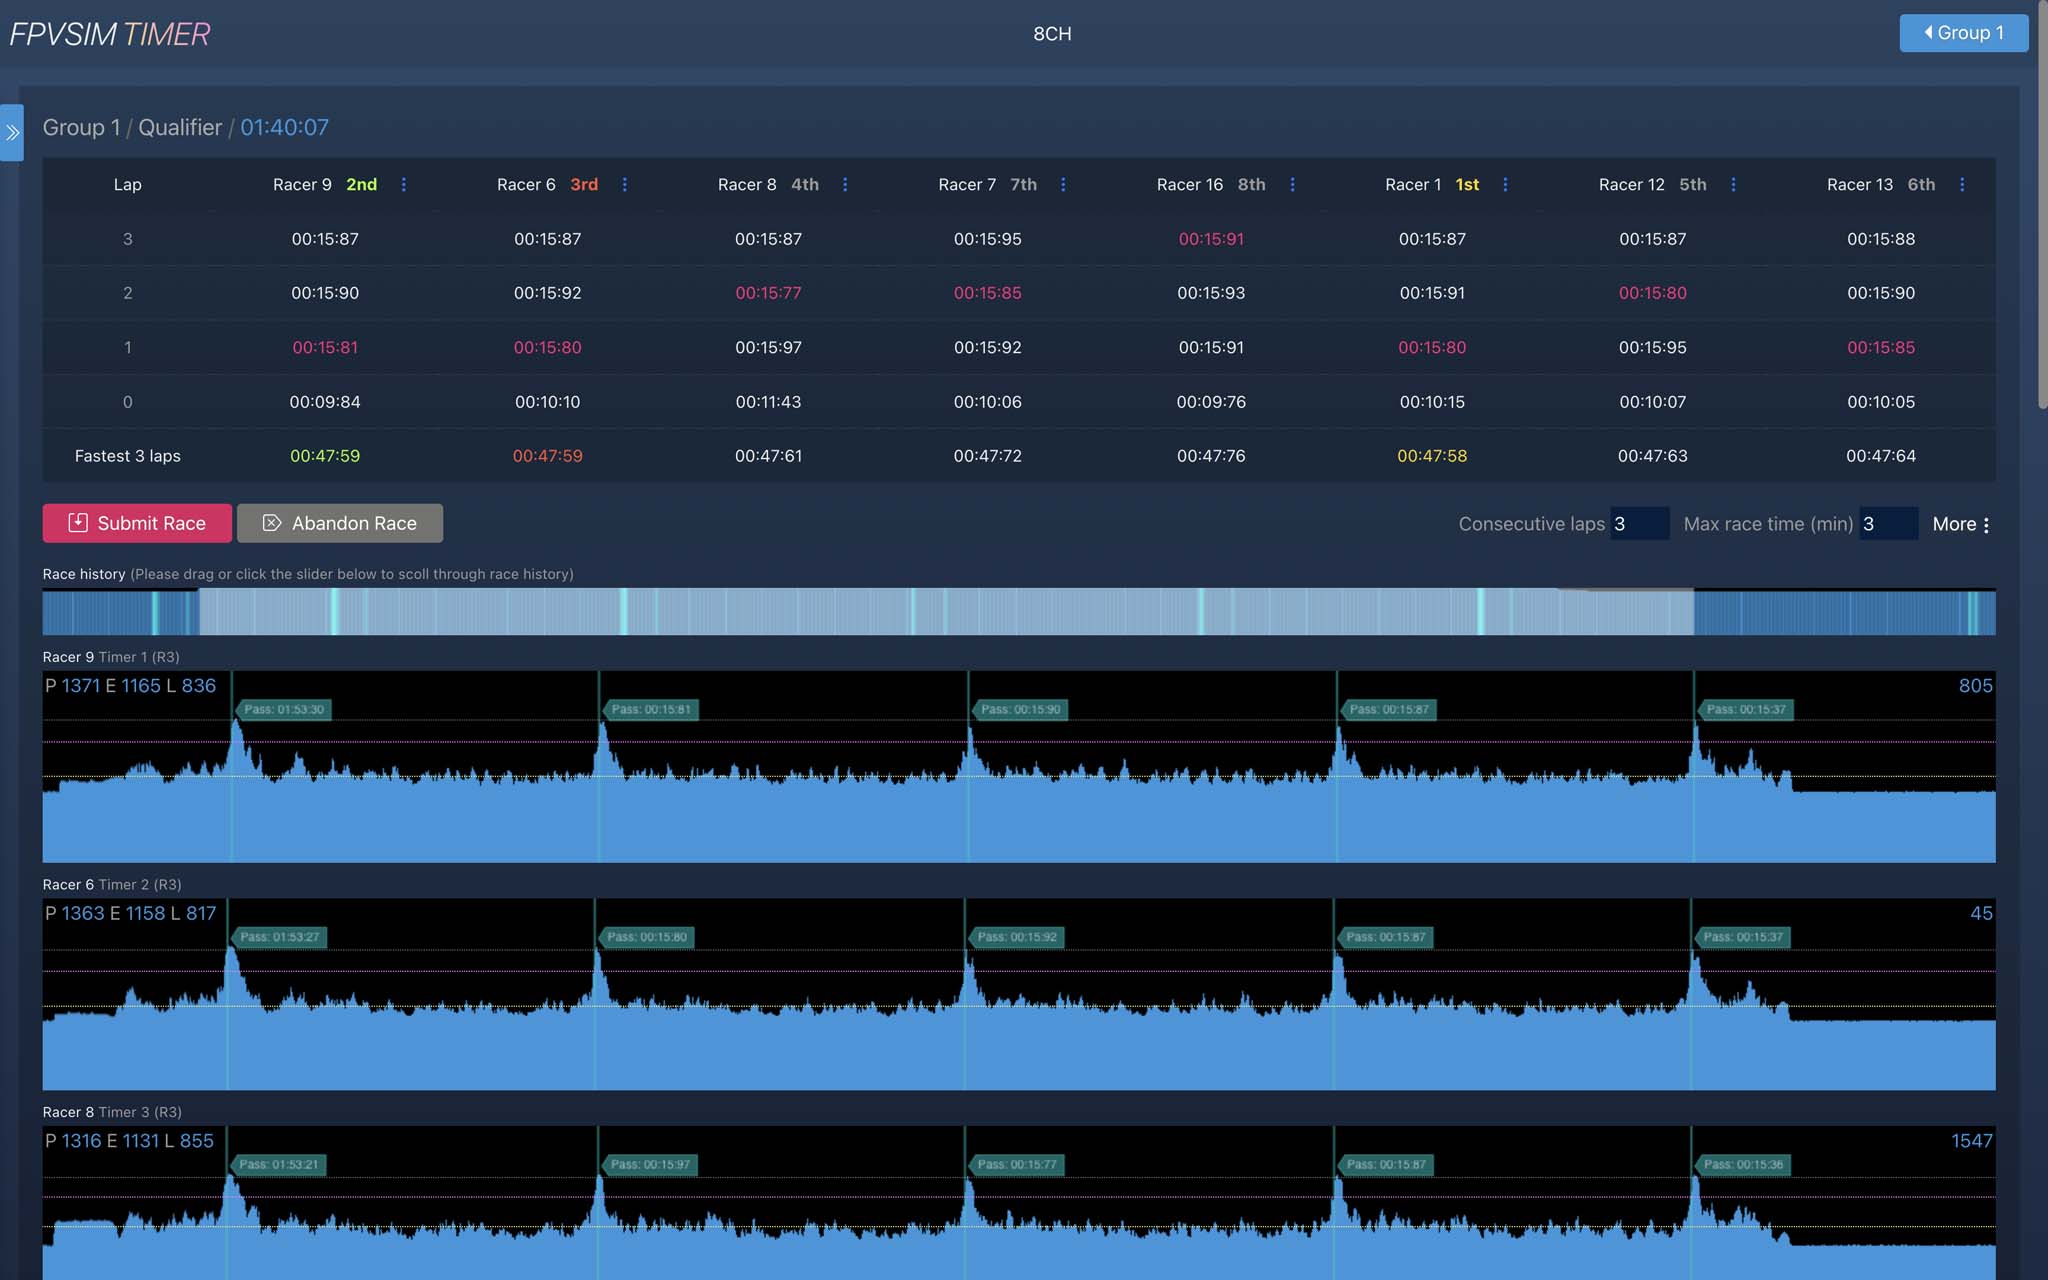Click the Abandon Race button

[x=340, y=523]
